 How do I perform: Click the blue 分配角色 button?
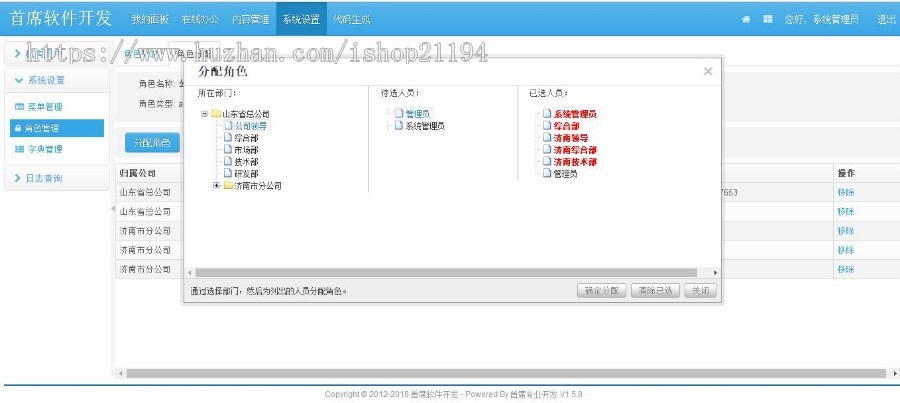(152, 142)
